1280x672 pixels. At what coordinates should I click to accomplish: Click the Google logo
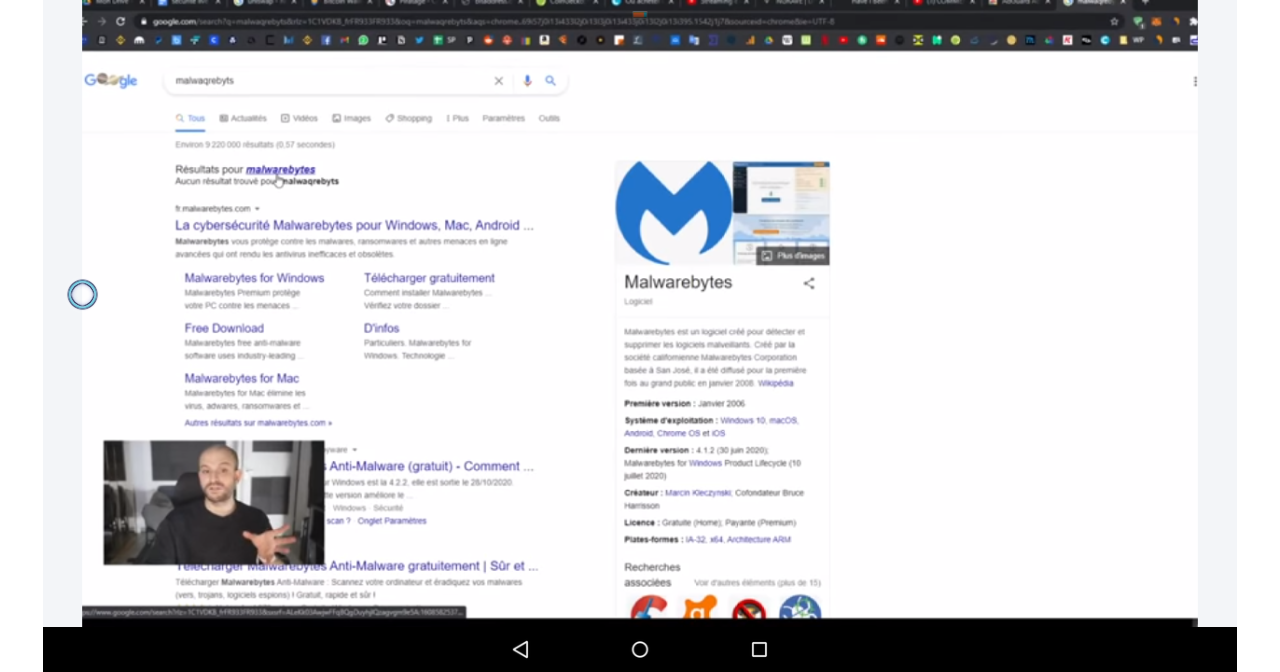pyautogui.click(x=111, y=81)
